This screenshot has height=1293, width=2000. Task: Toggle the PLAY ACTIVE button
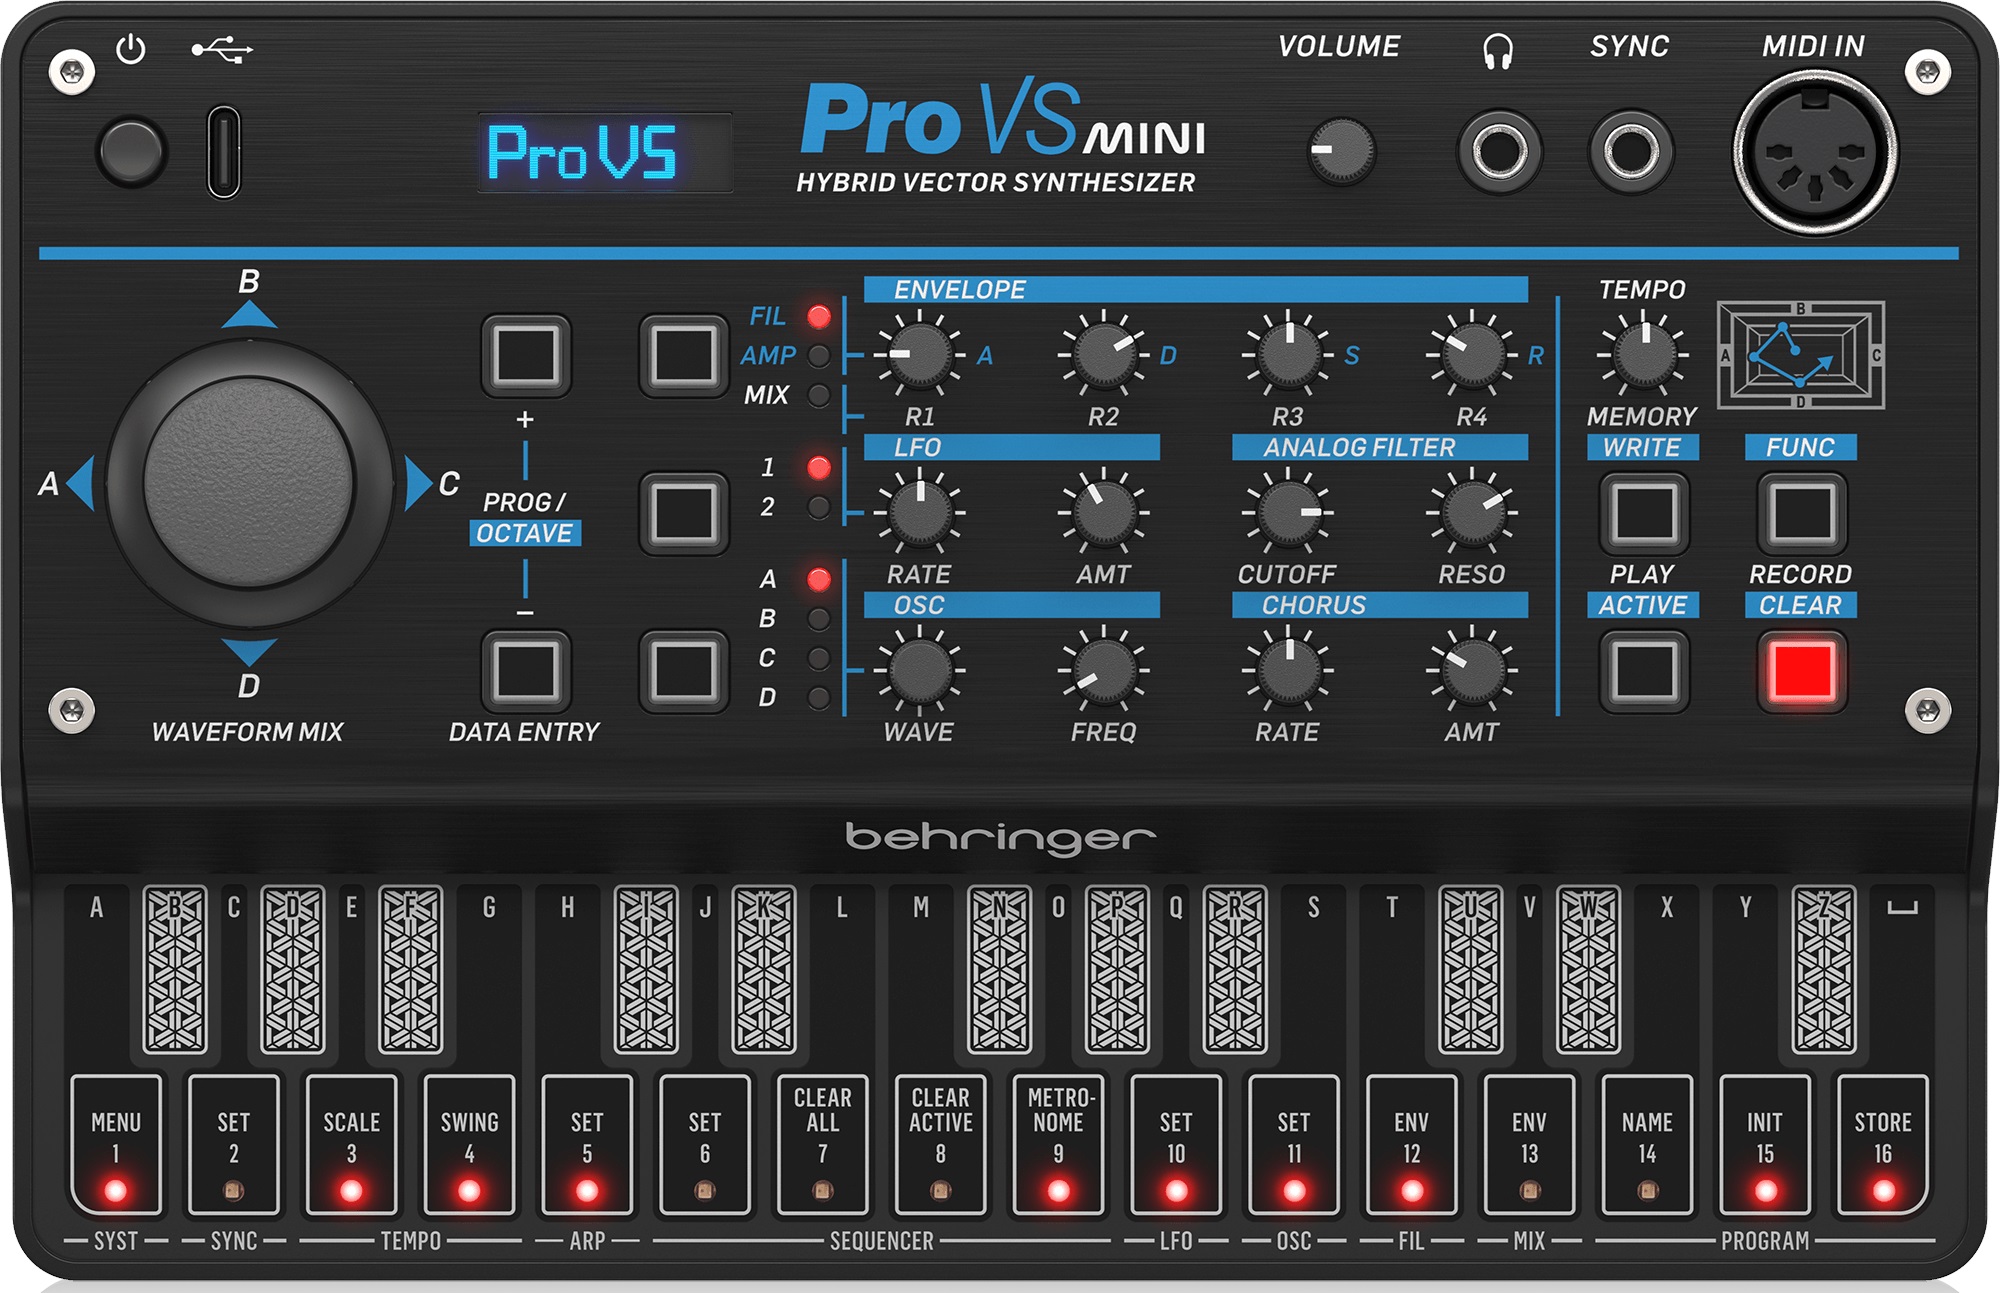point(1643,670)
